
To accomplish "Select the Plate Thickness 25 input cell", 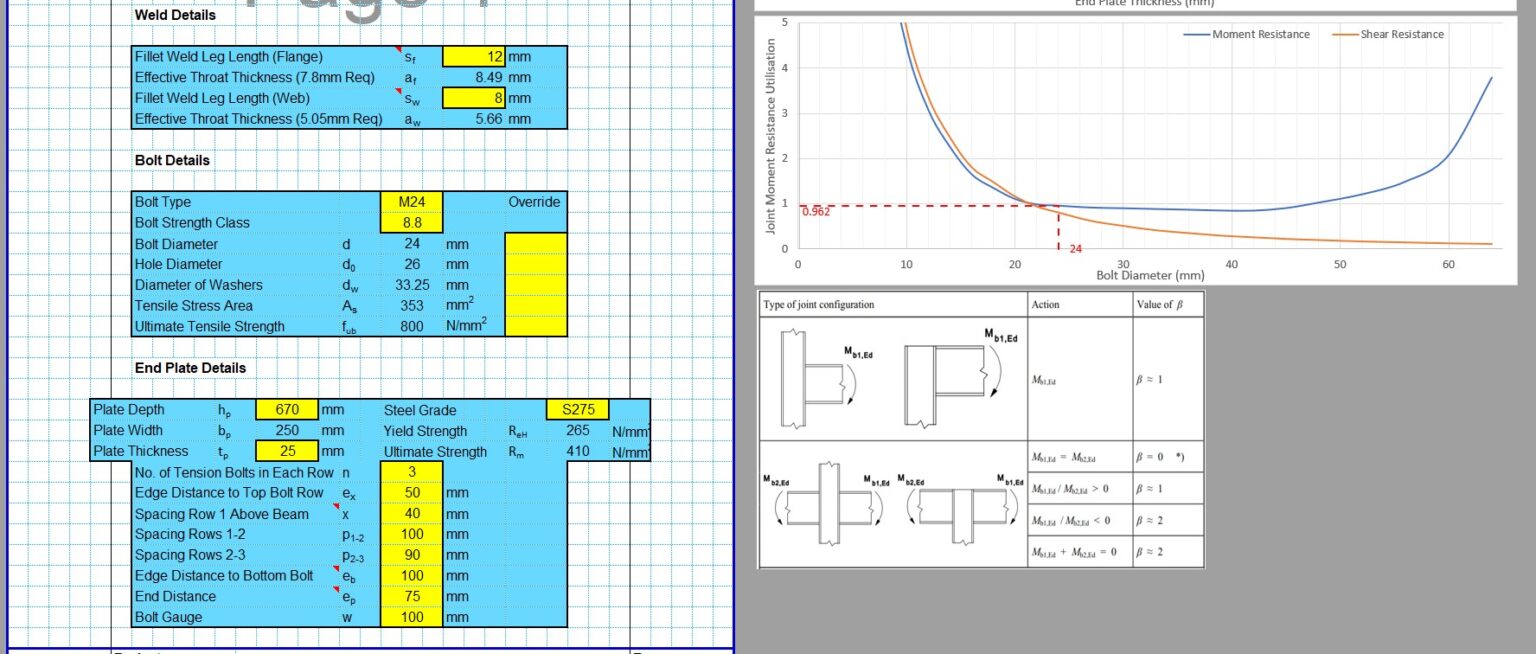I will [287, 451].
